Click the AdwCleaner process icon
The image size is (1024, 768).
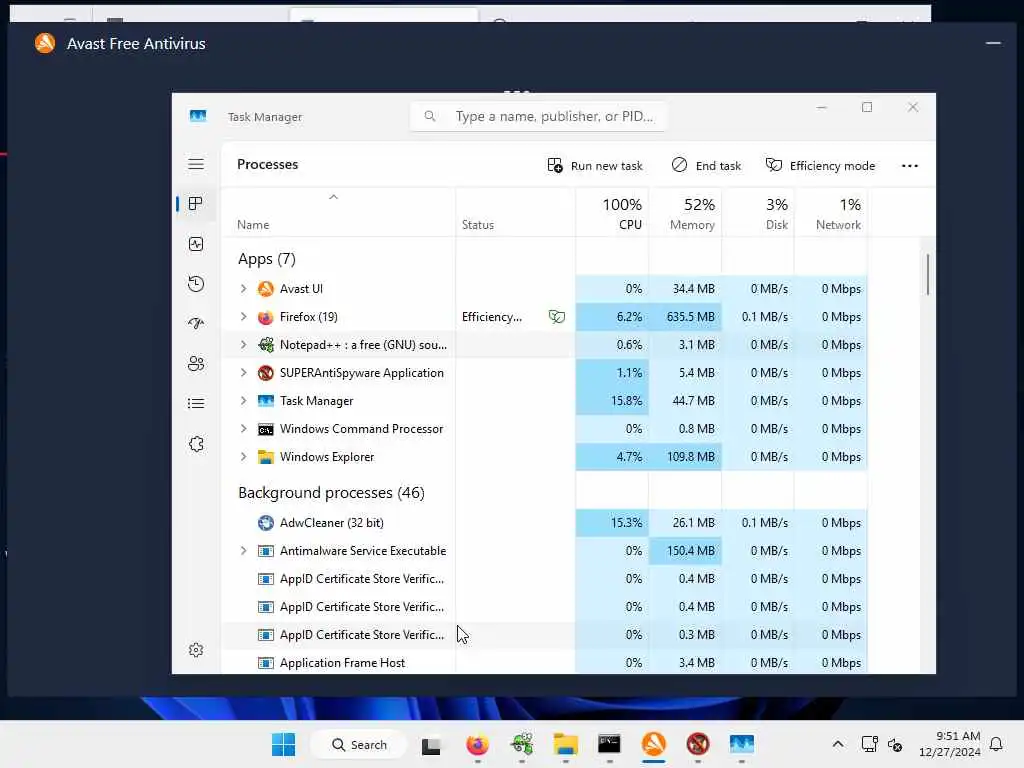pos(266,523)
